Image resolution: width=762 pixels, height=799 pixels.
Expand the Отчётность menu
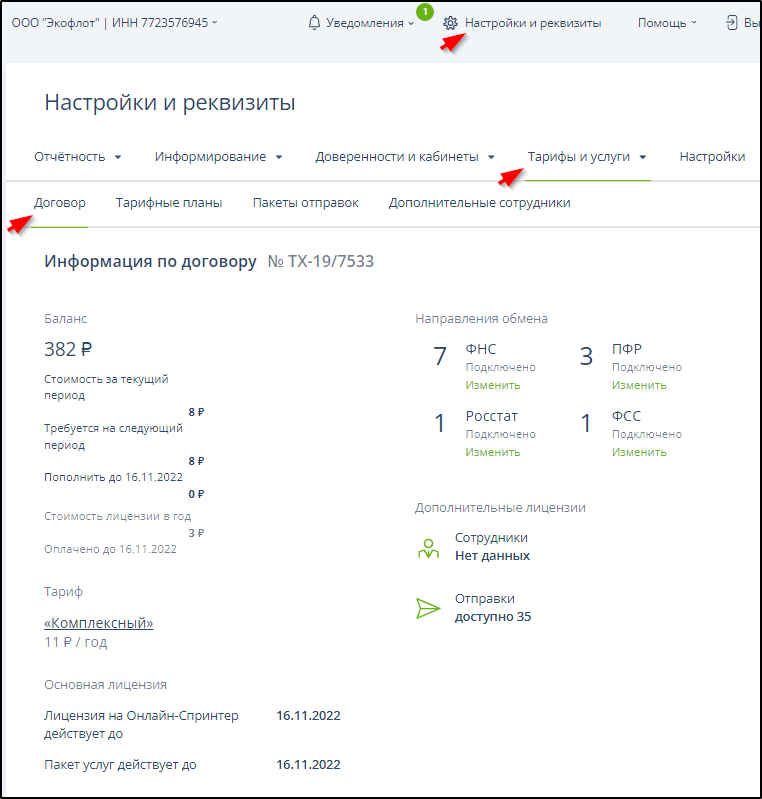[77, 157]
